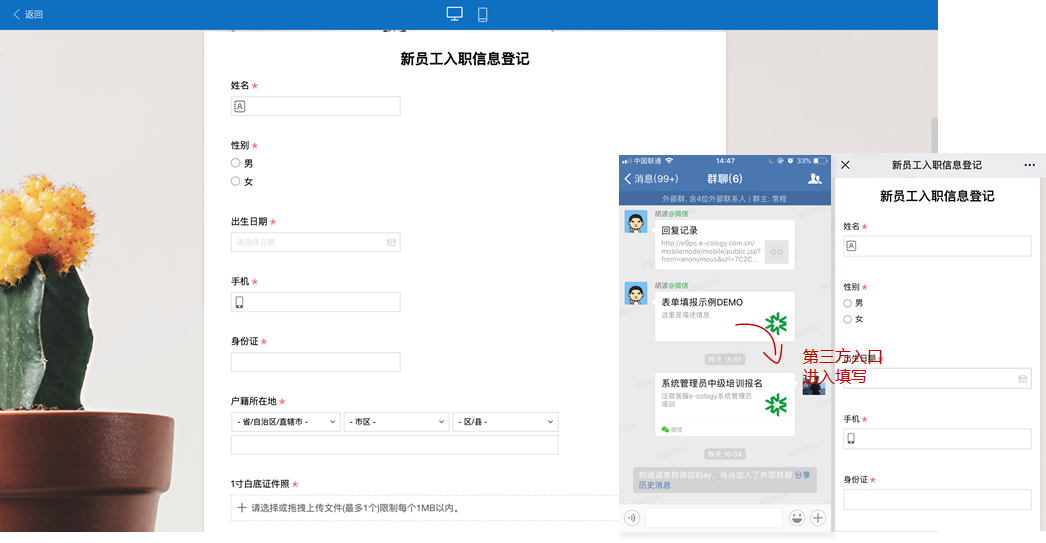Switch to mobile phone preview icon

coord(482,14)
